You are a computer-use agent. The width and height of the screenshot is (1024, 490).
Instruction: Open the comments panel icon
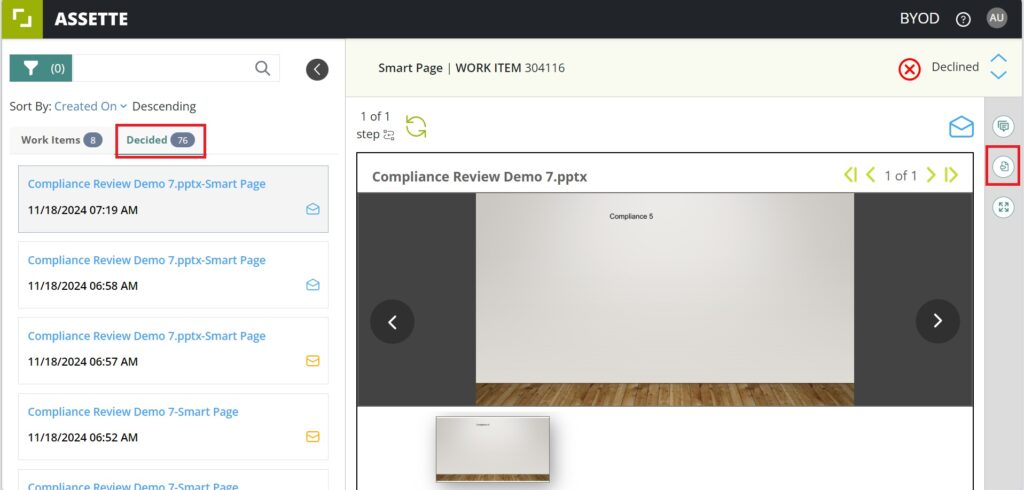point(1004,125)
